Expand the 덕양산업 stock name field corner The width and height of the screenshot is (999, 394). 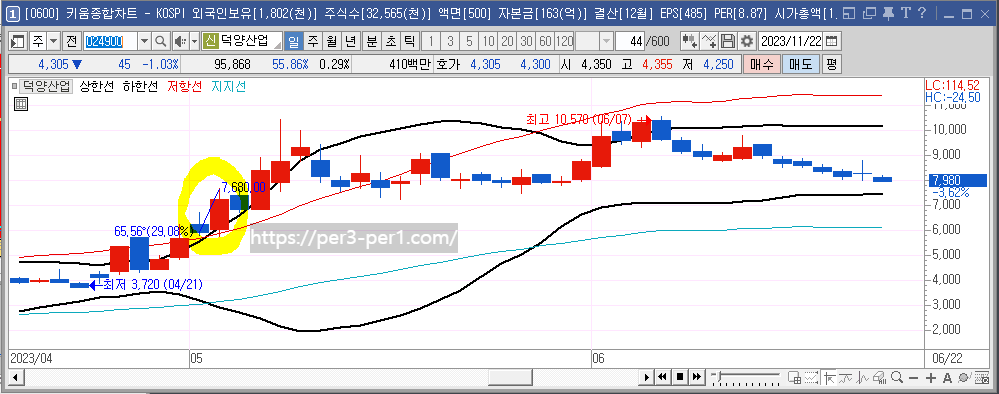(278, 46)
